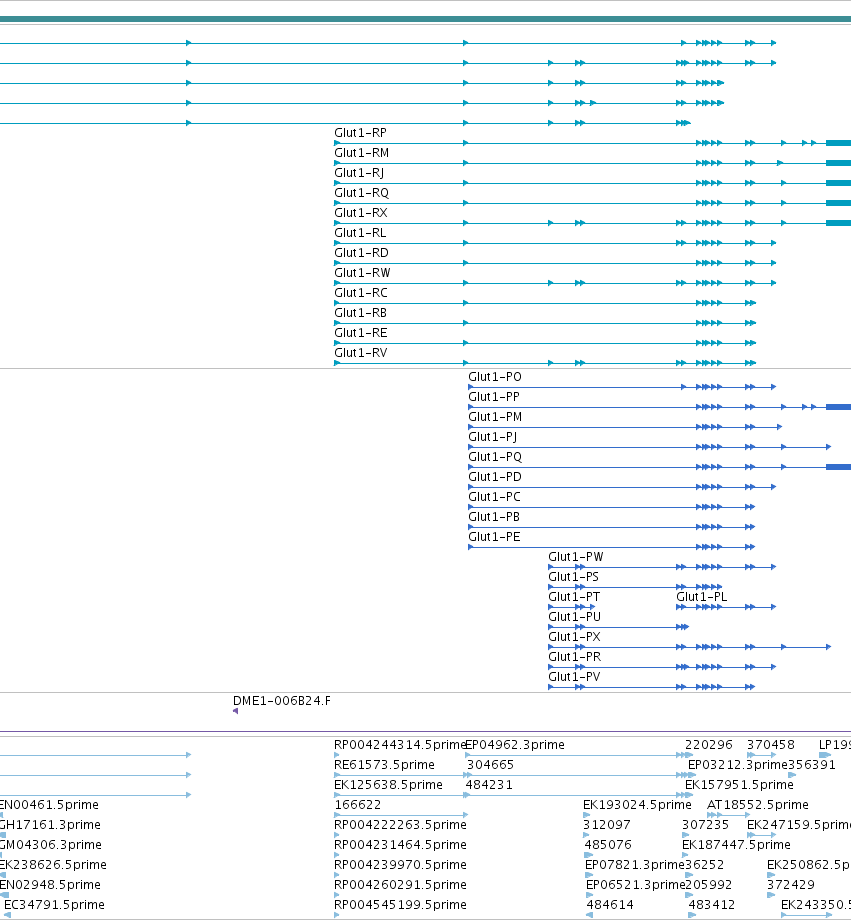Click the RE61573.5prime EST label

point(384,765)
